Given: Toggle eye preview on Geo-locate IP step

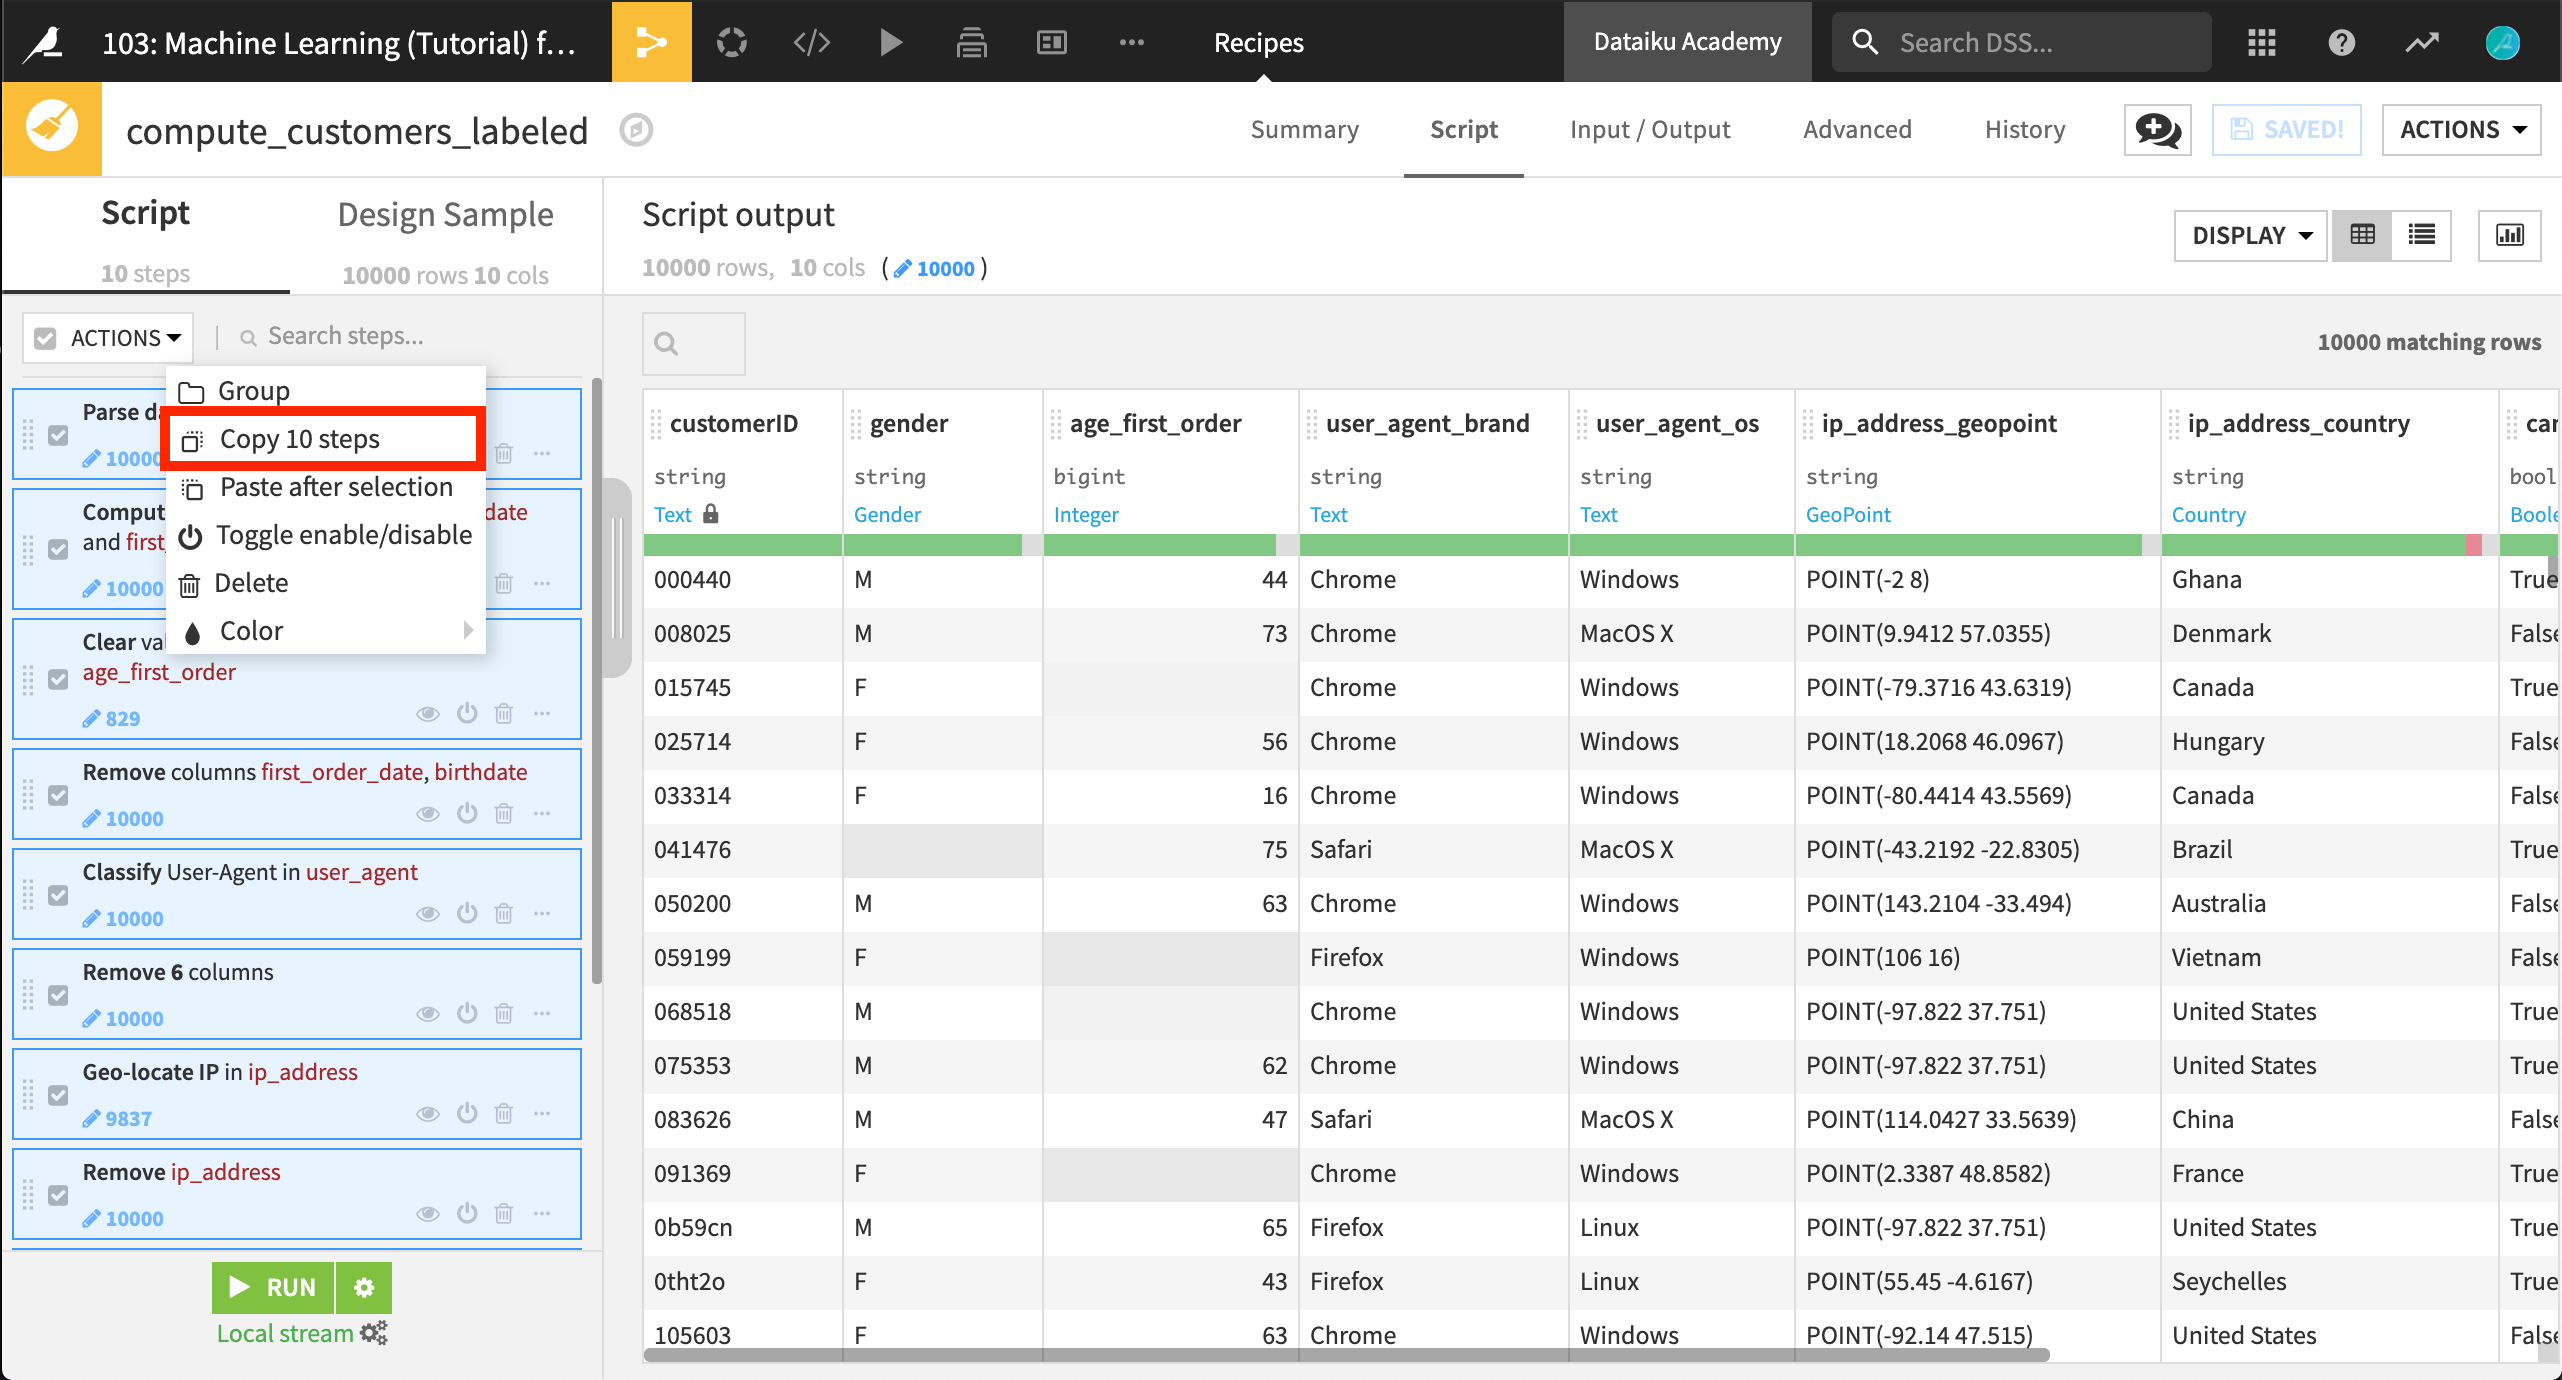Looking at the screenshot, I should 428,1113.
